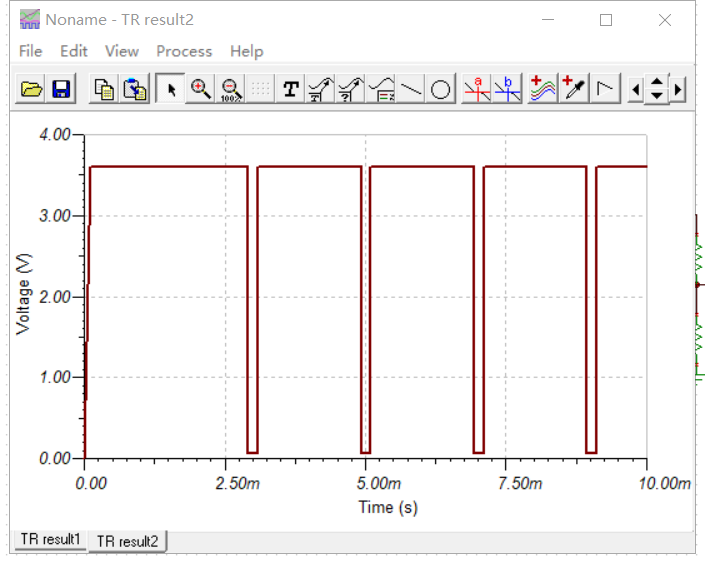The width and height of the screenshot is (705, 563).
Task: Open the legend tool icon
Action: click(381, 89)
